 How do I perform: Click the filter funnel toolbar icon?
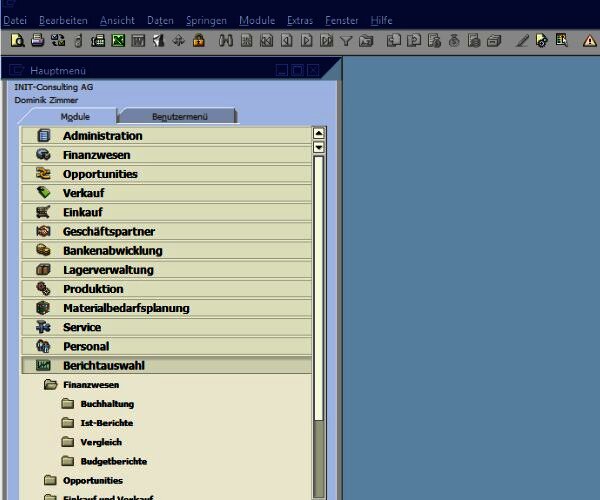click(346, 41)
